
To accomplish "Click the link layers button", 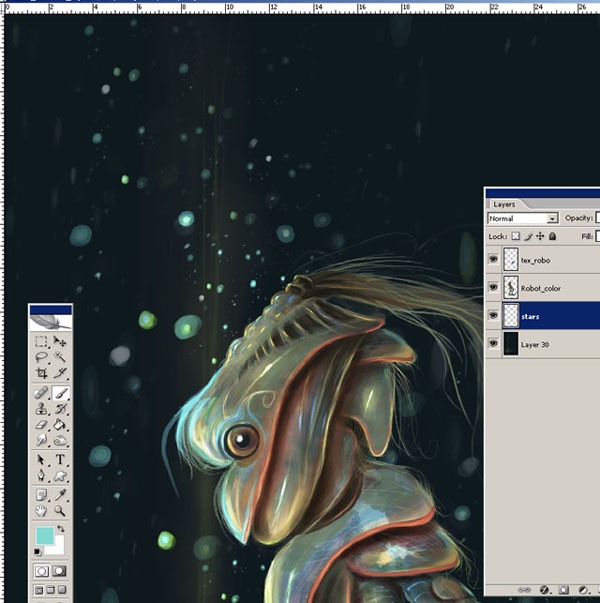I will tap(524, 590).
